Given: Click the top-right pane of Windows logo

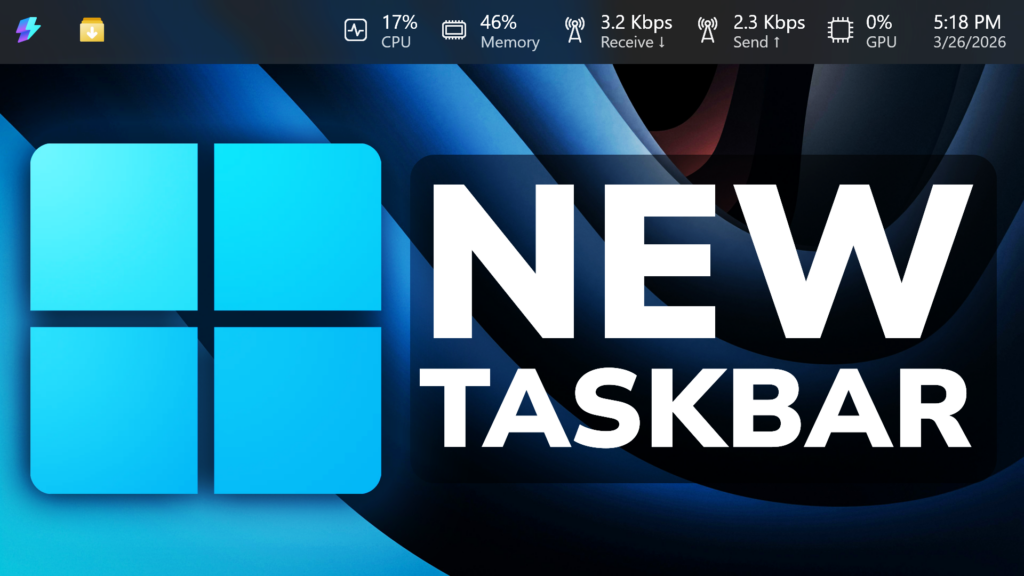Looking at the screenshot, I should pyautogui.click(x=297, y=227).
